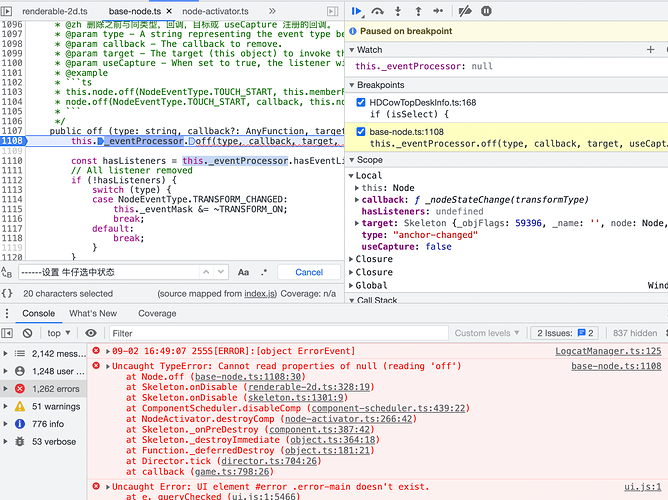Viewport: 668px width, 500px height.
Task: Deactivate breakpoints icon
Action: [465, 11]
